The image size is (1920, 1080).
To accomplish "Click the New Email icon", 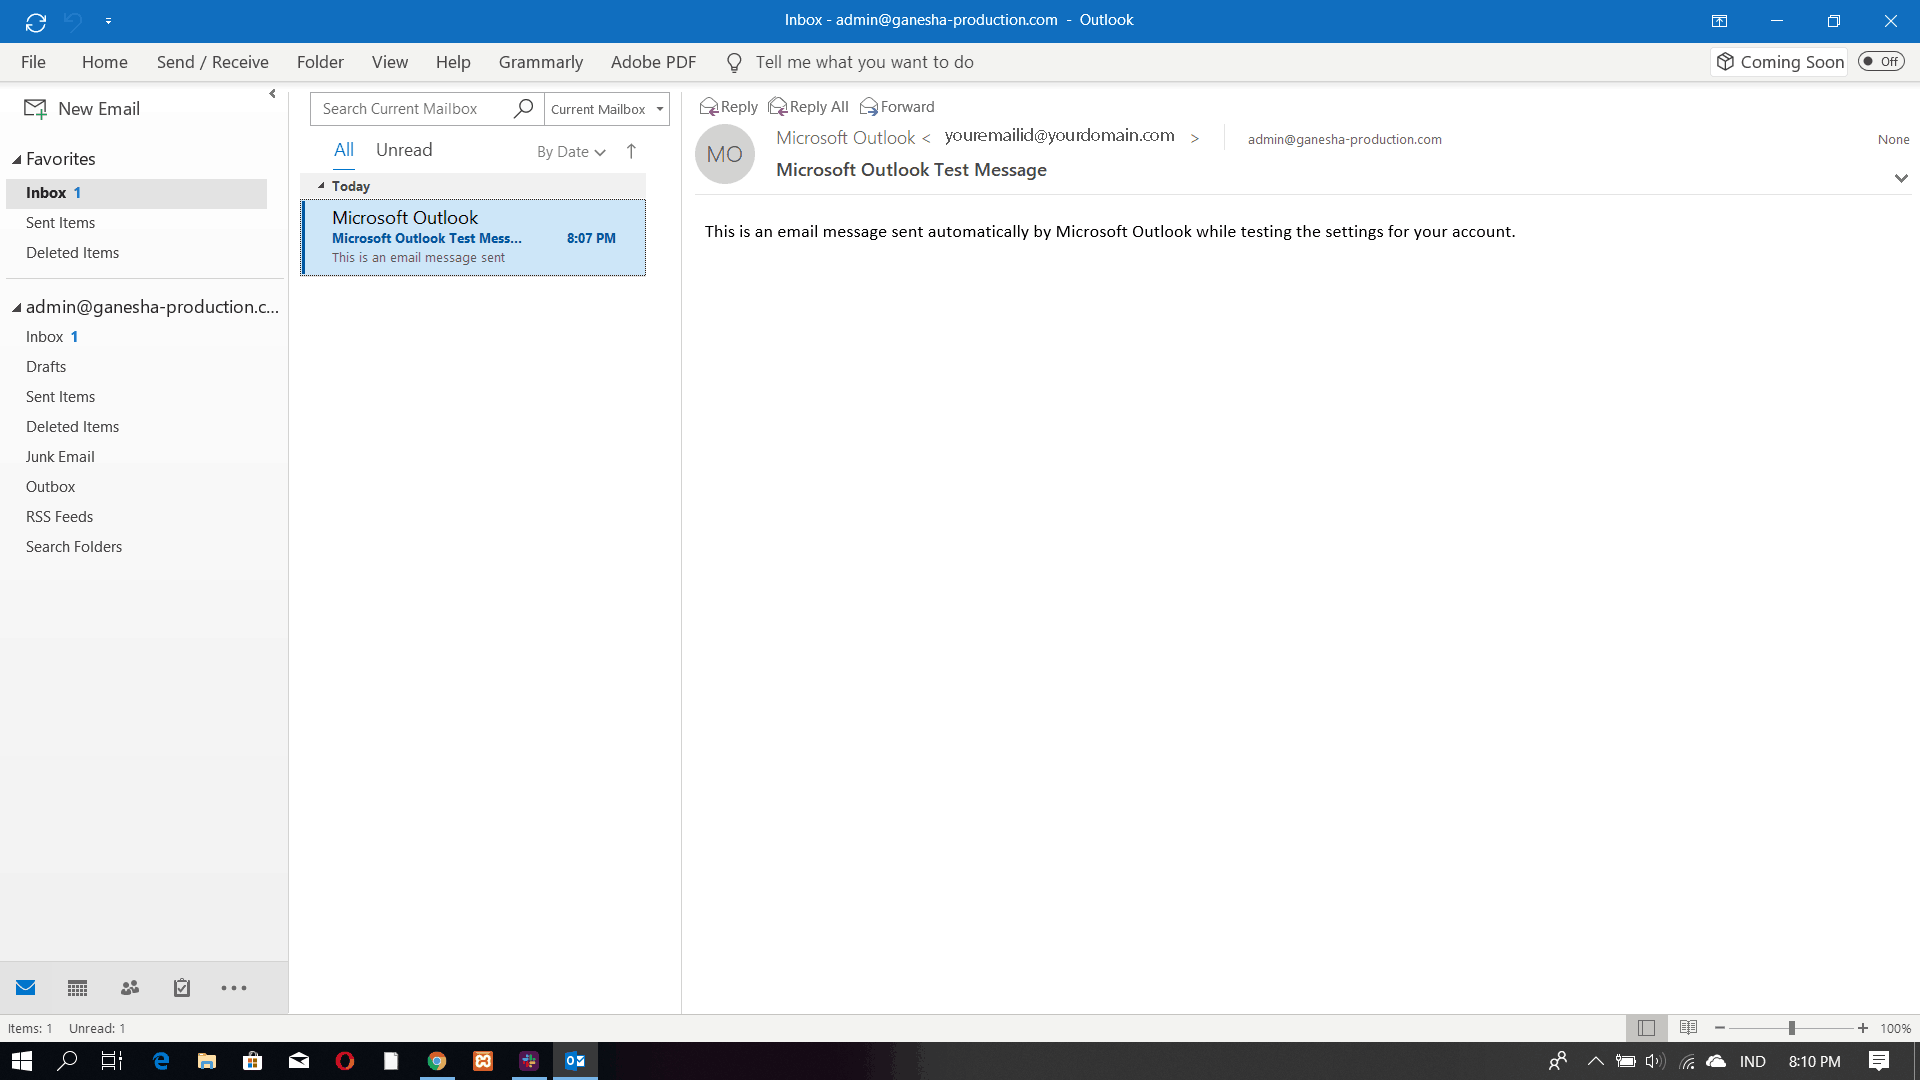I will tap(34, 108).
